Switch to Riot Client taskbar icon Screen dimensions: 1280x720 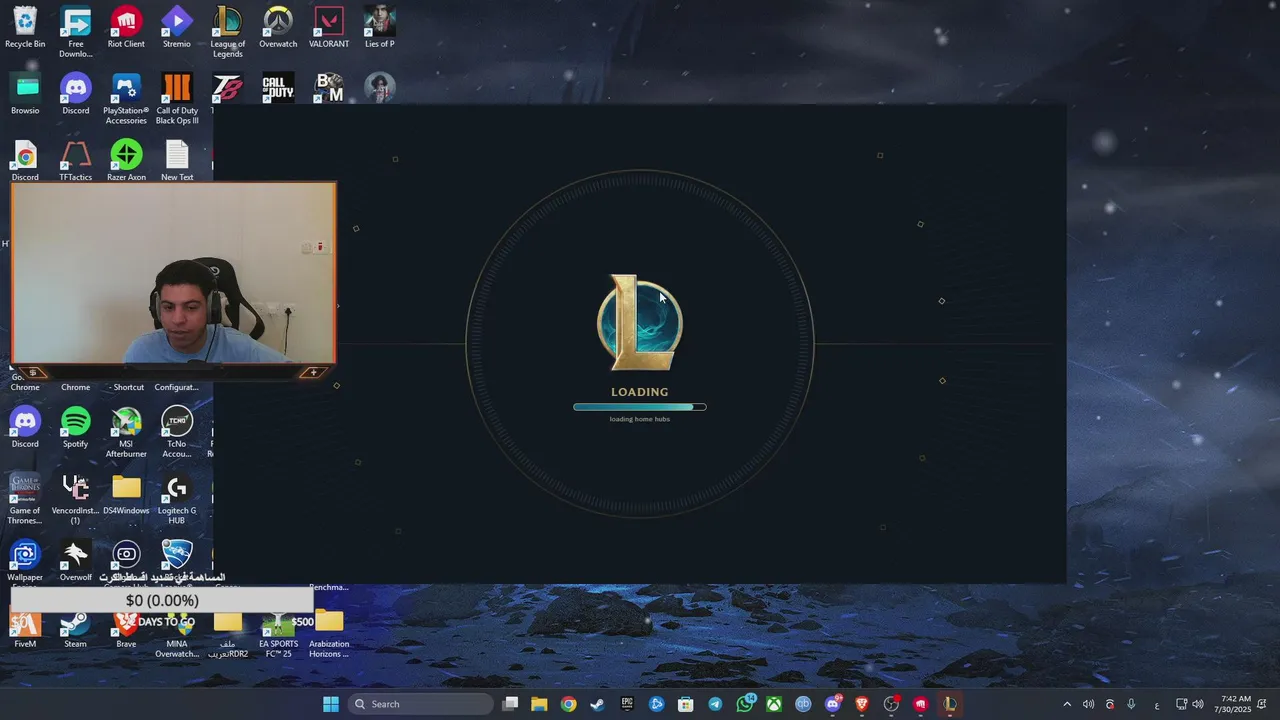[x=921, y=704]
